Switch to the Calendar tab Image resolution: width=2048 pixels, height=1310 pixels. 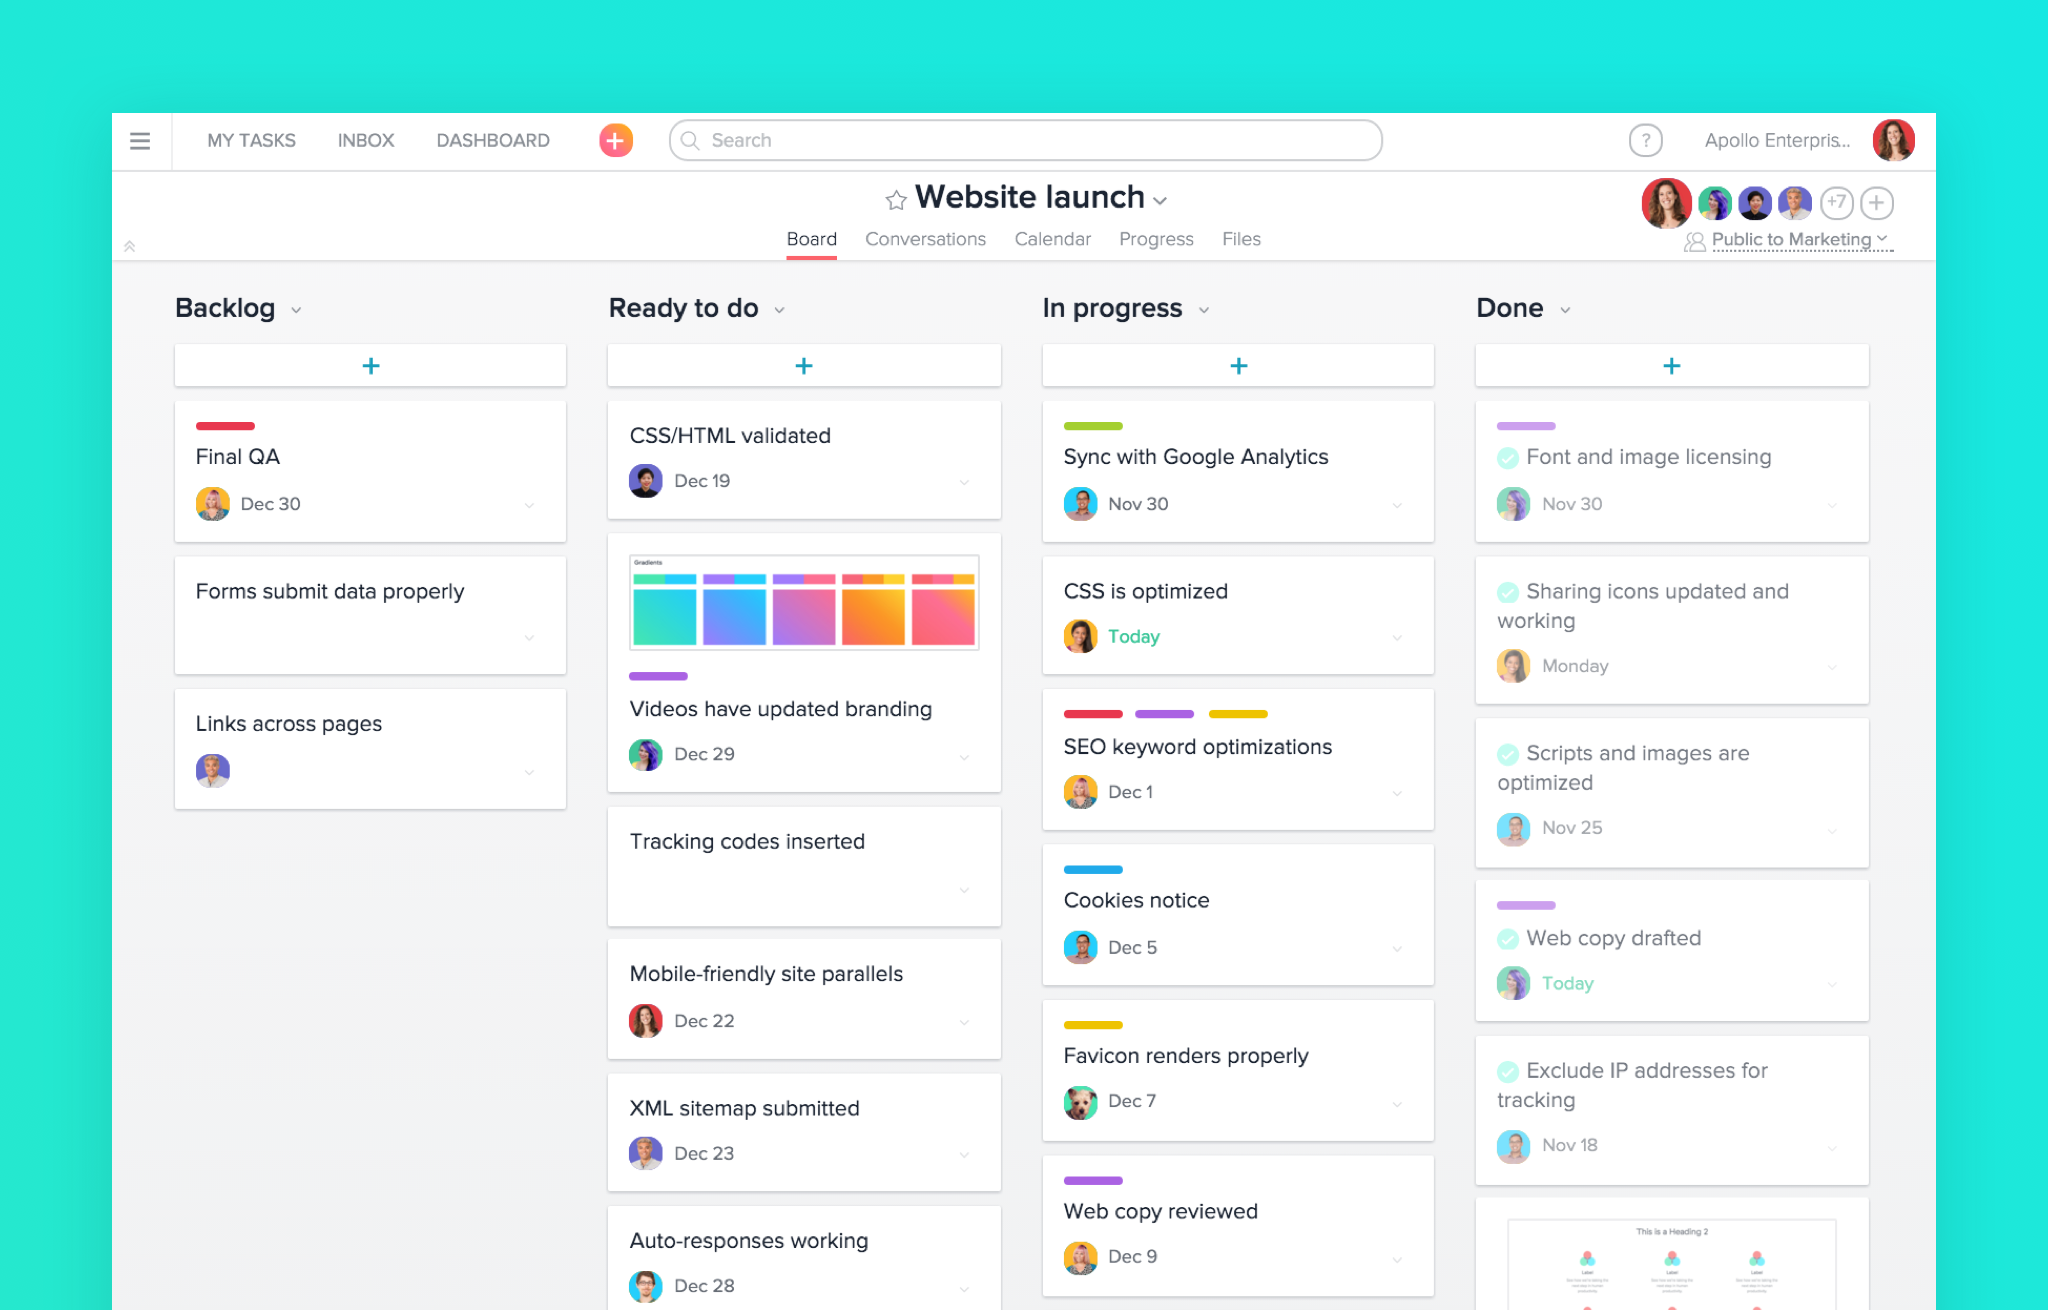1051,237
